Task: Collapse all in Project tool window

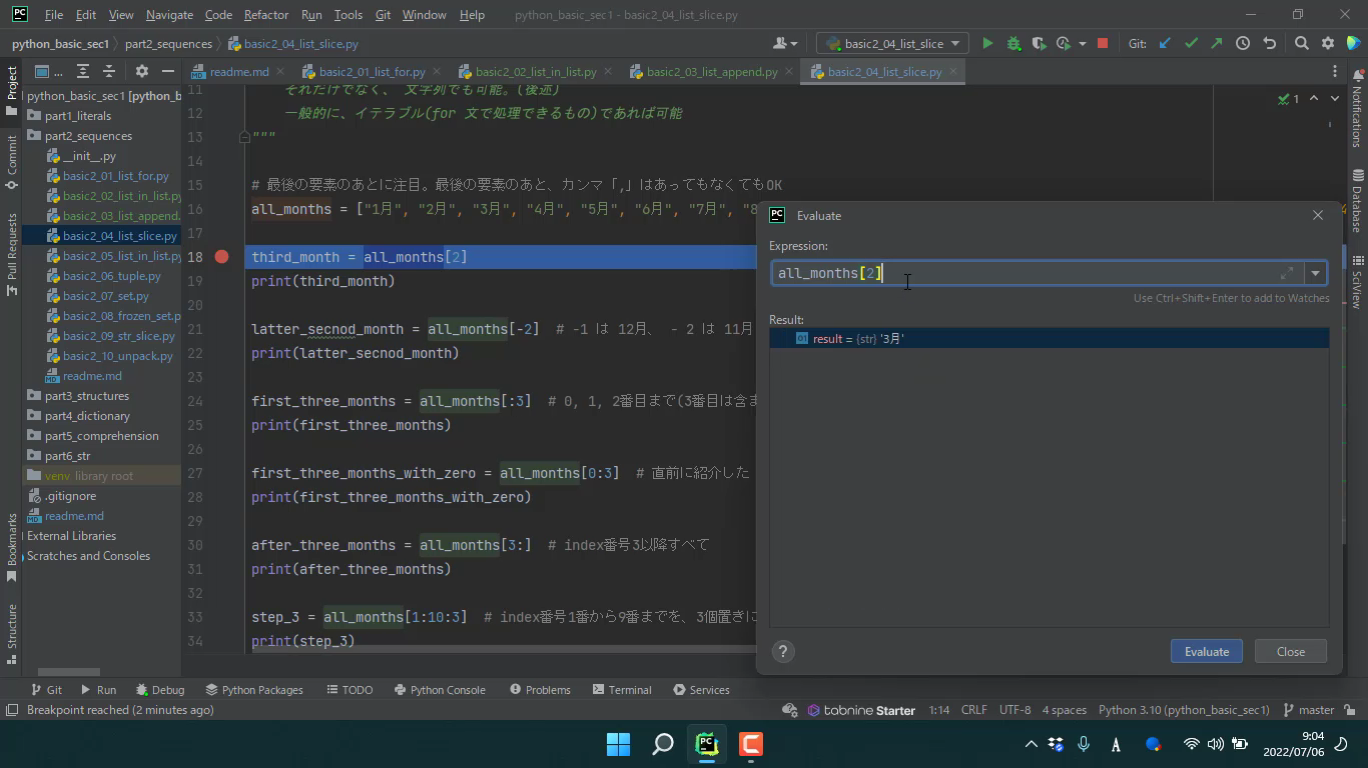Action: point(109,71)
